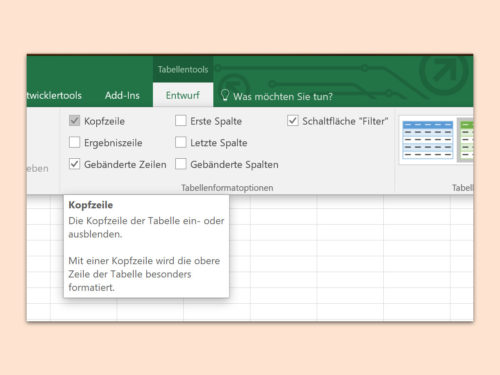Image resolution: width=500 pixels, height=375 pixels.
Task: Click the lightbulb icon beside search
Action: pos(225,95)
